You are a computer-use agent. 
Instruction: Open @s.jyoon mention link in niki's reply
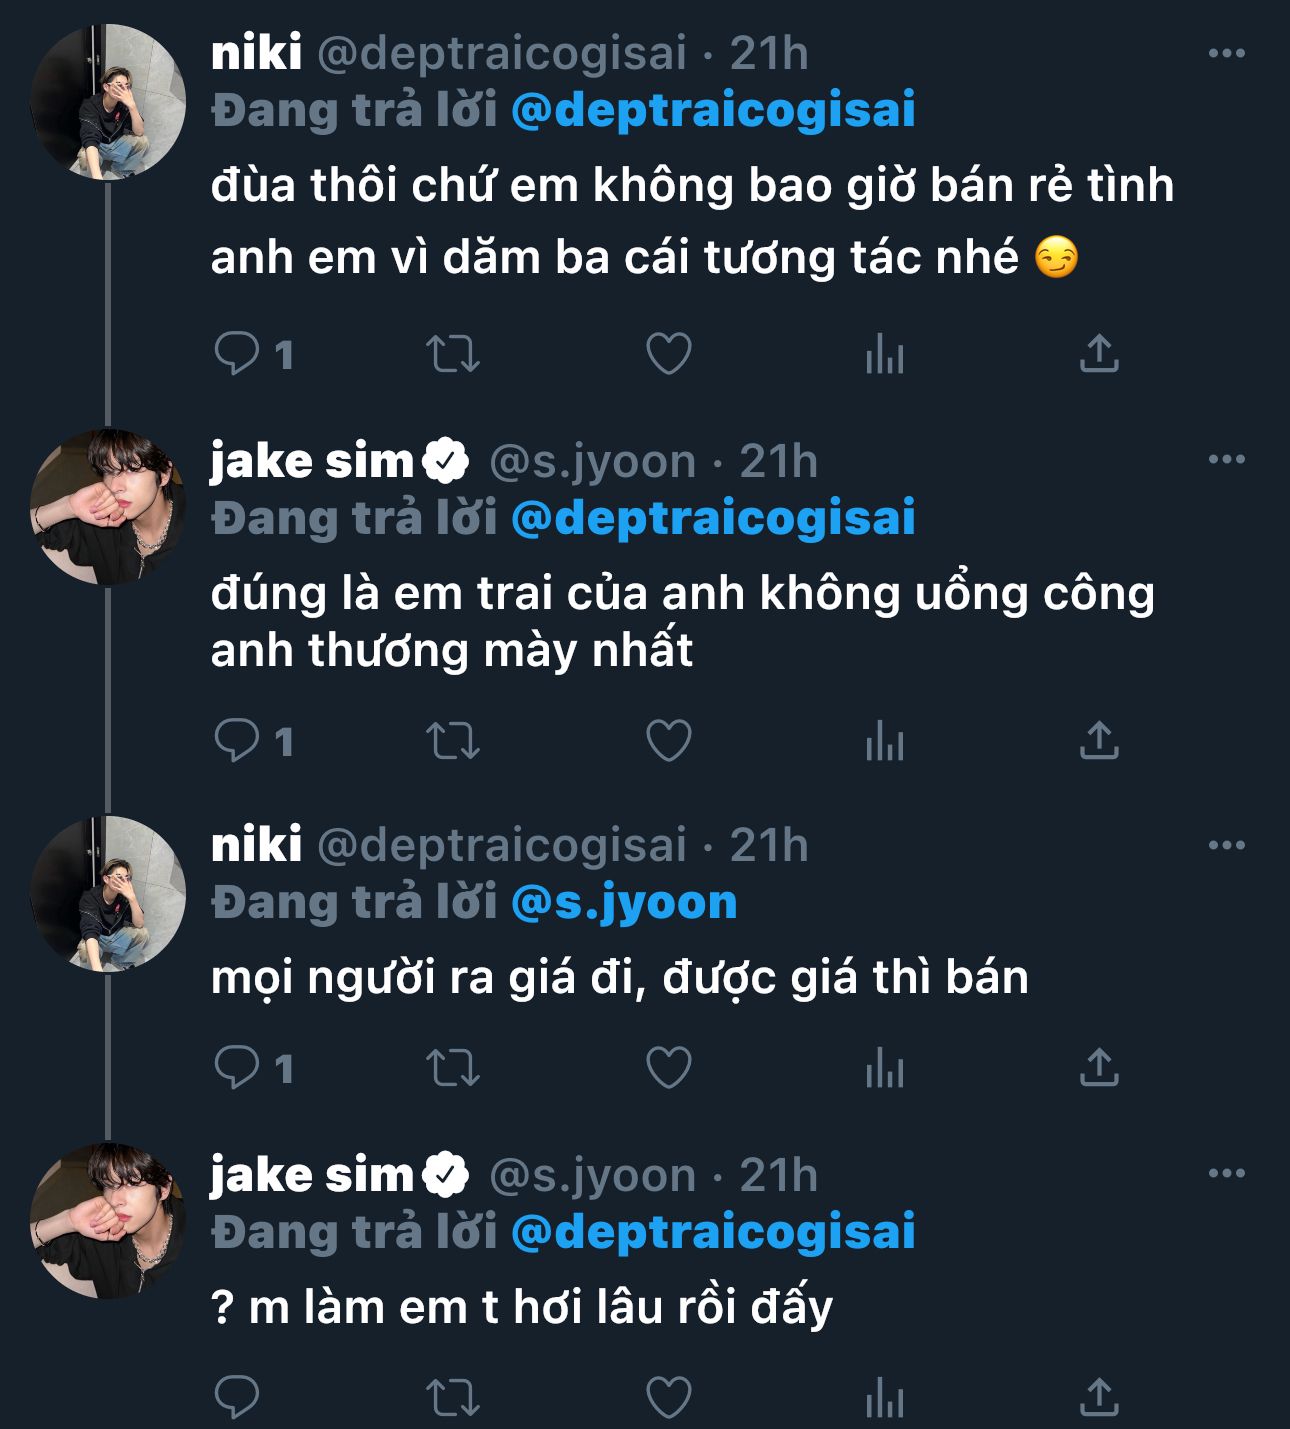click(624, 903)
